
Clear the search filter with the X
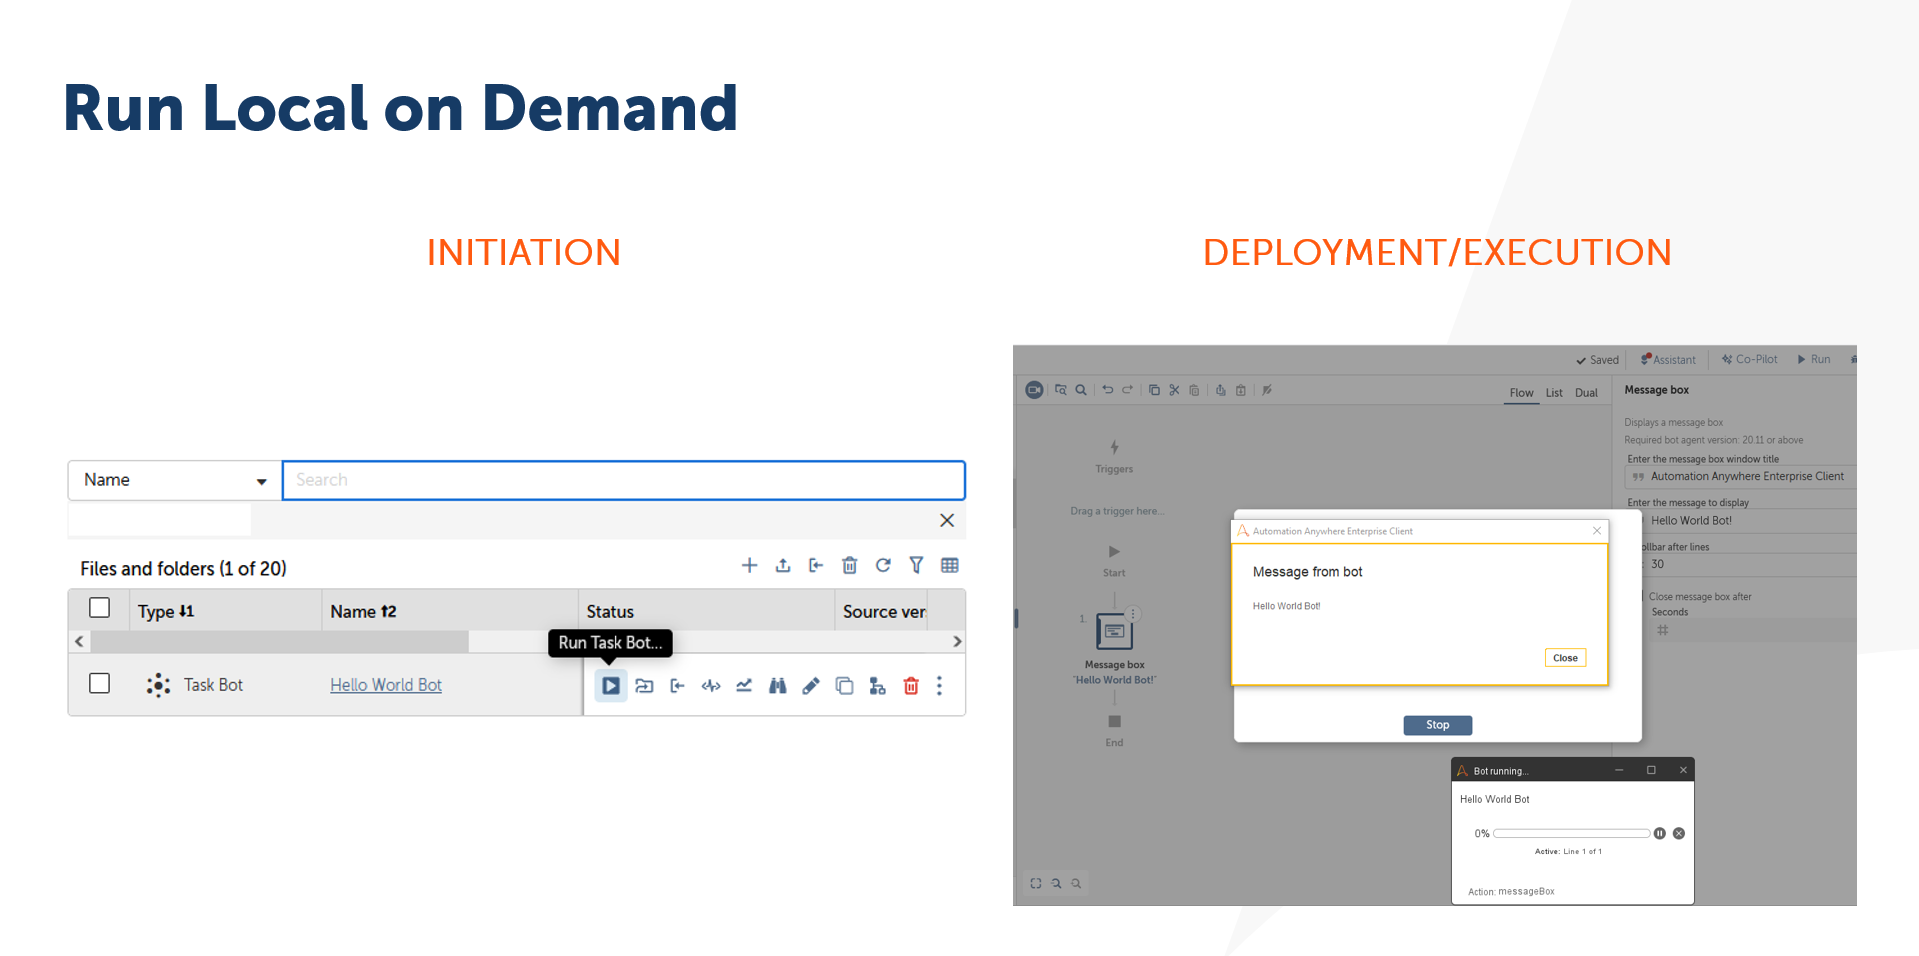pos(947,520)
